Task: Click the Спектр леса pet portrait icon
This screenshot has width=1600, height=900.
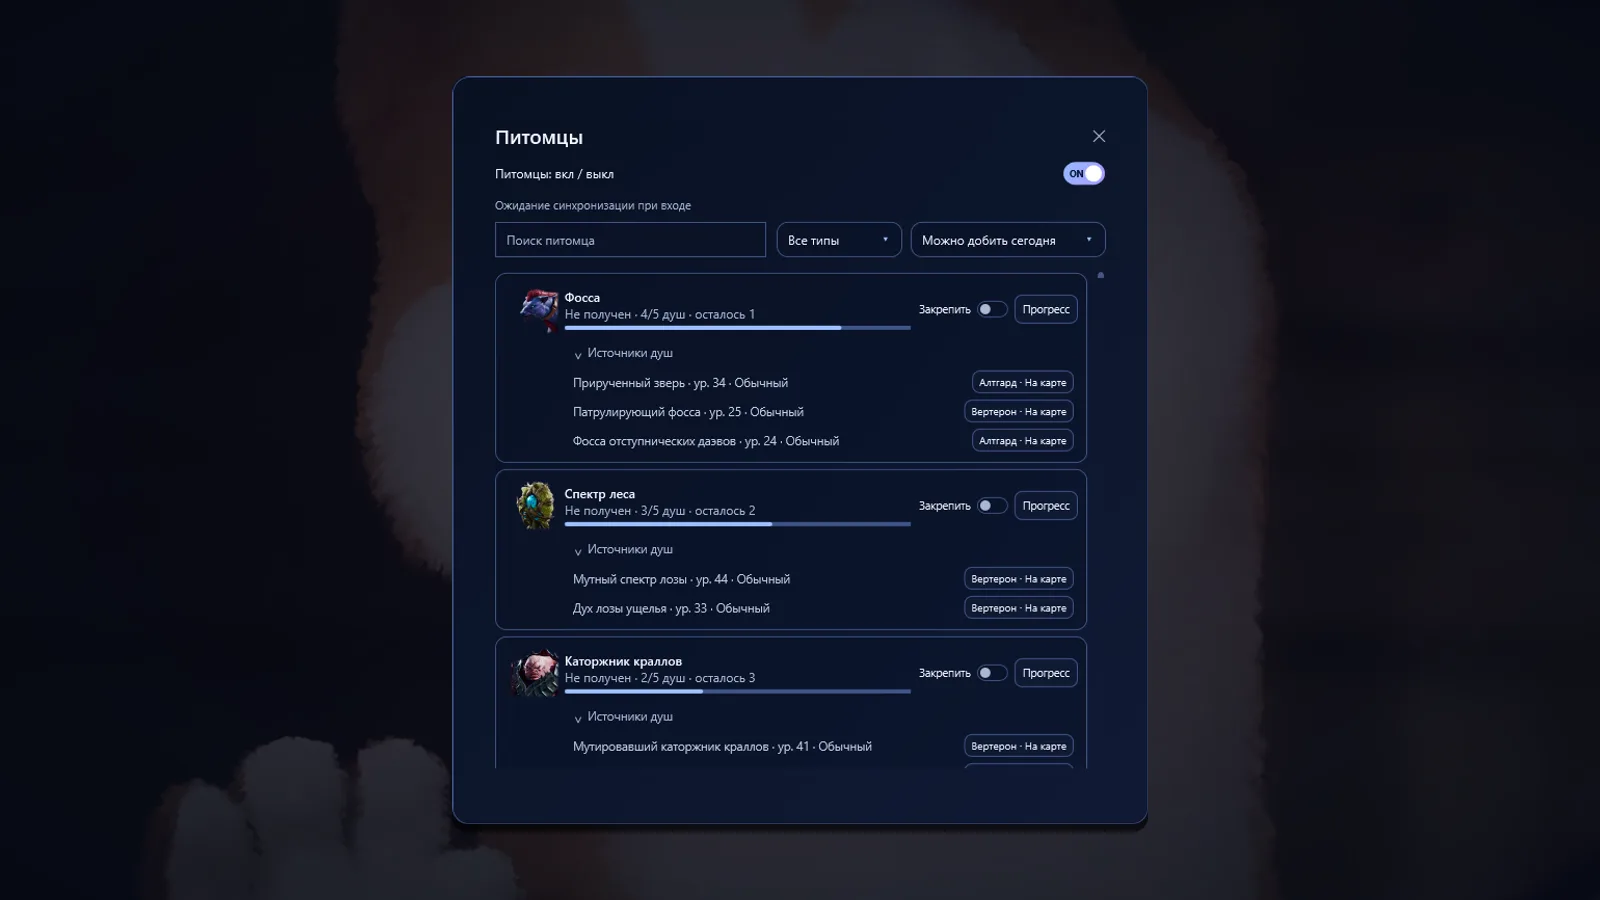Action: [536, 505]
